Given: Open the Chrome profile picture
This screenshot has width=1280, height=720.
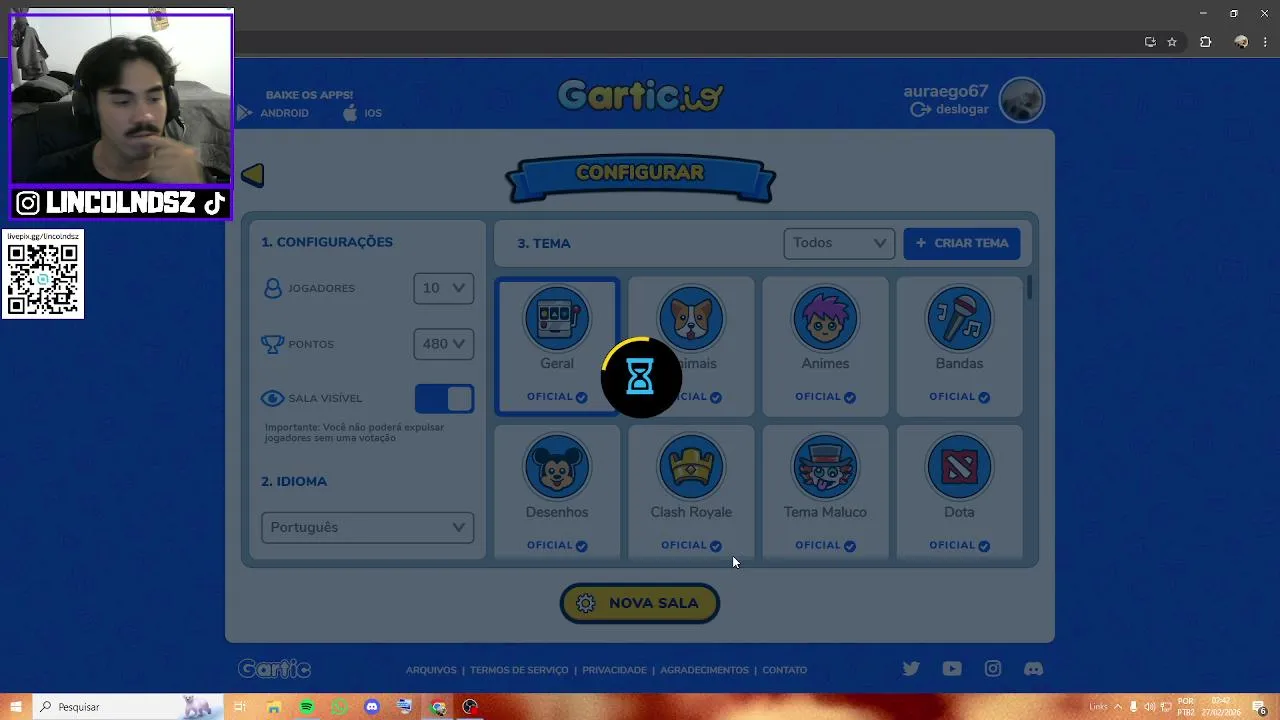Looking at the screenshot, I should tap(1241, 42).
